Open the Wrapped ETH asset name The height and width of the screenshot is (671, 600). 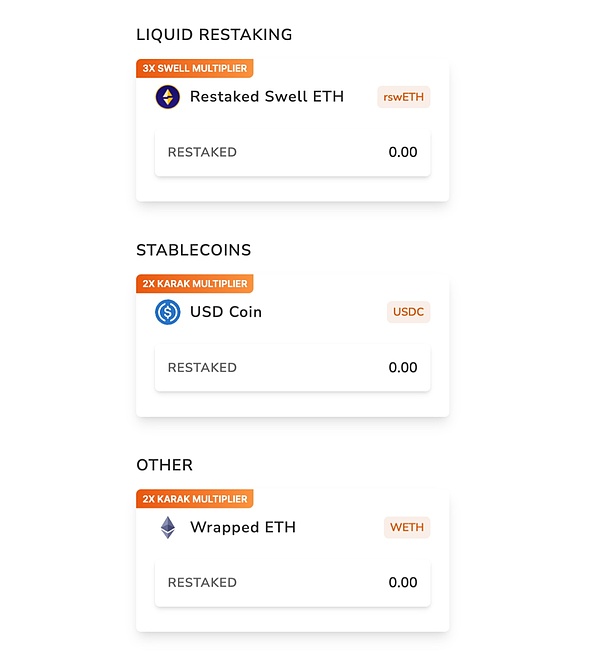click(x=243, y=527)
